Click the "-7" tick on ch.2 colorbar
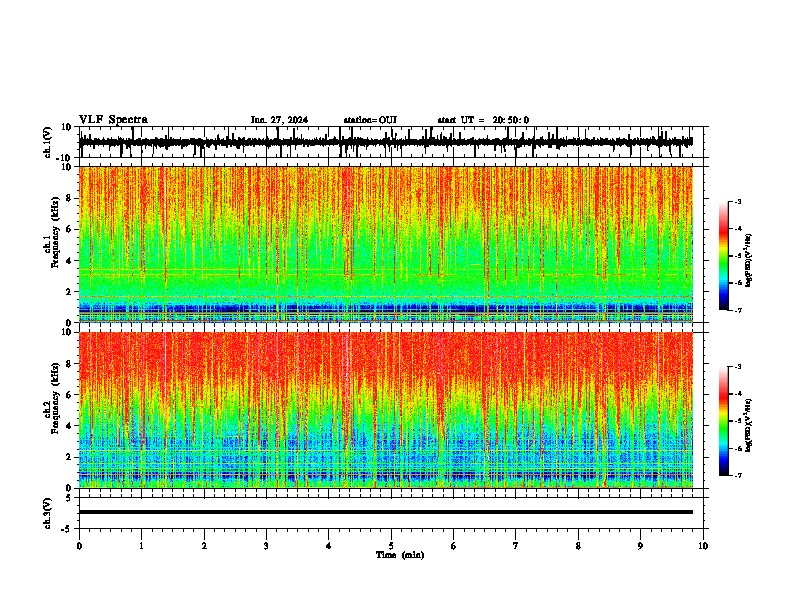Image resolution: width=792 pixels, height=612 pixels. (737, 475)
